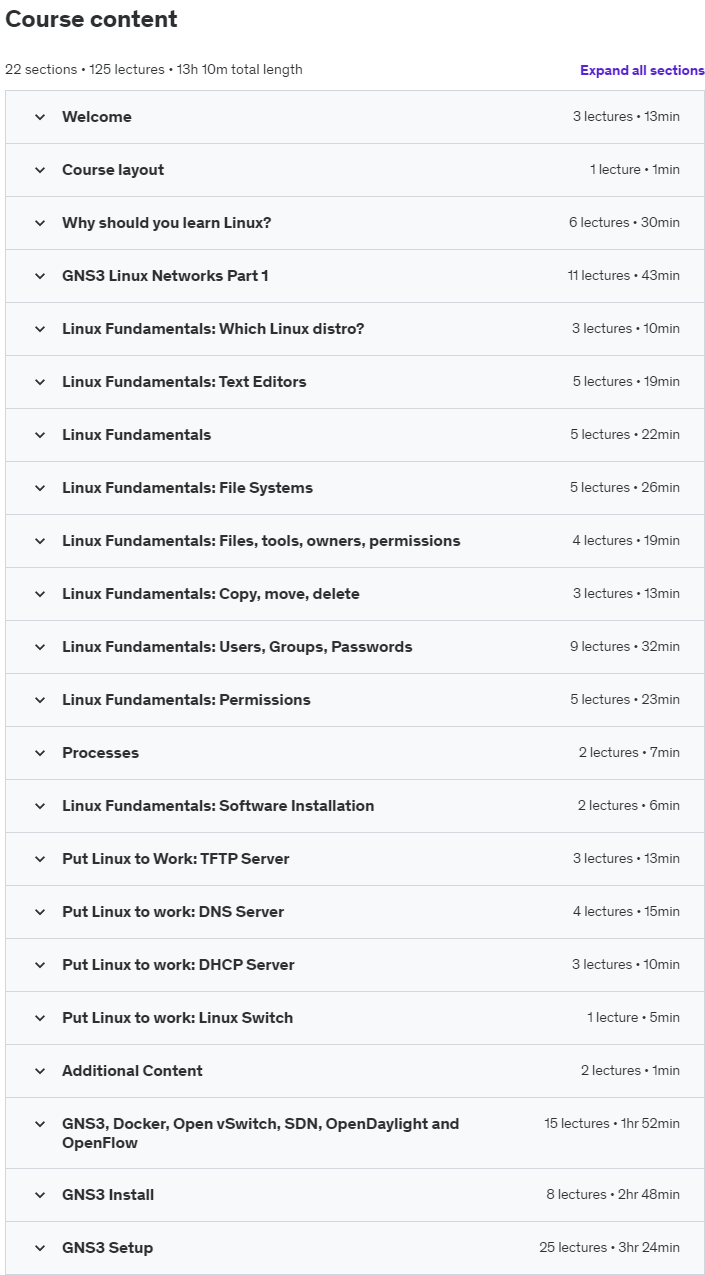
Task: Expand chevron next to Which Linux distro? section
Action: (x=40, y=329)
